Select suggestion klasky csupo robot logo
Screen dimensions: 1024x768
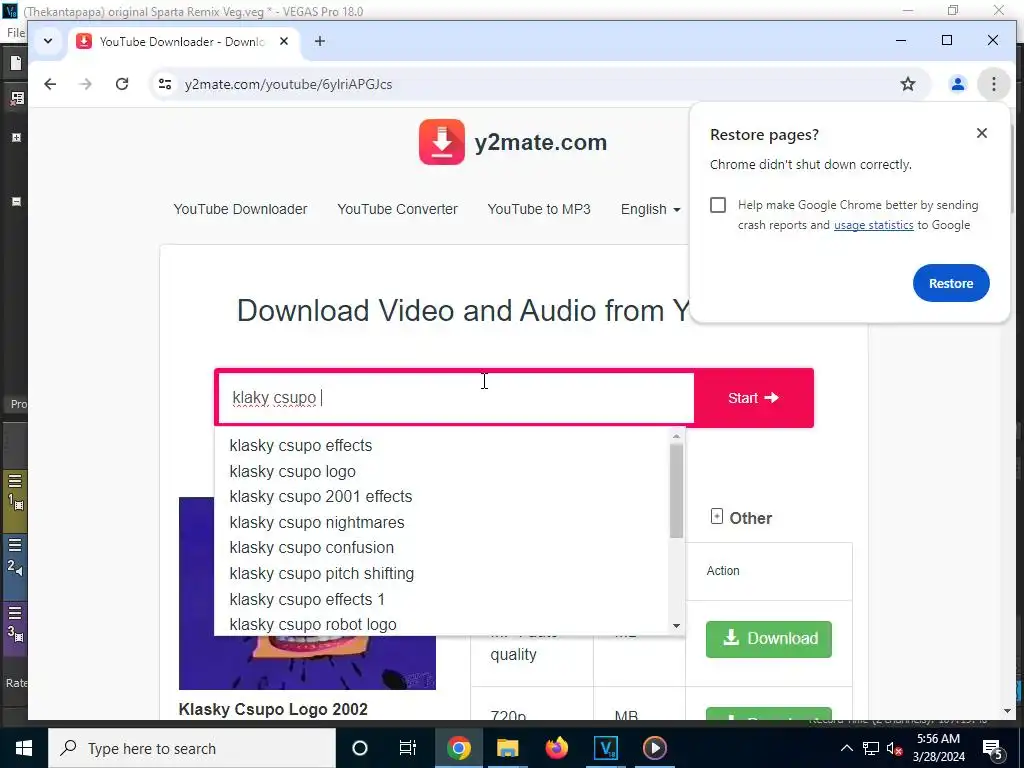pos(441,624)
